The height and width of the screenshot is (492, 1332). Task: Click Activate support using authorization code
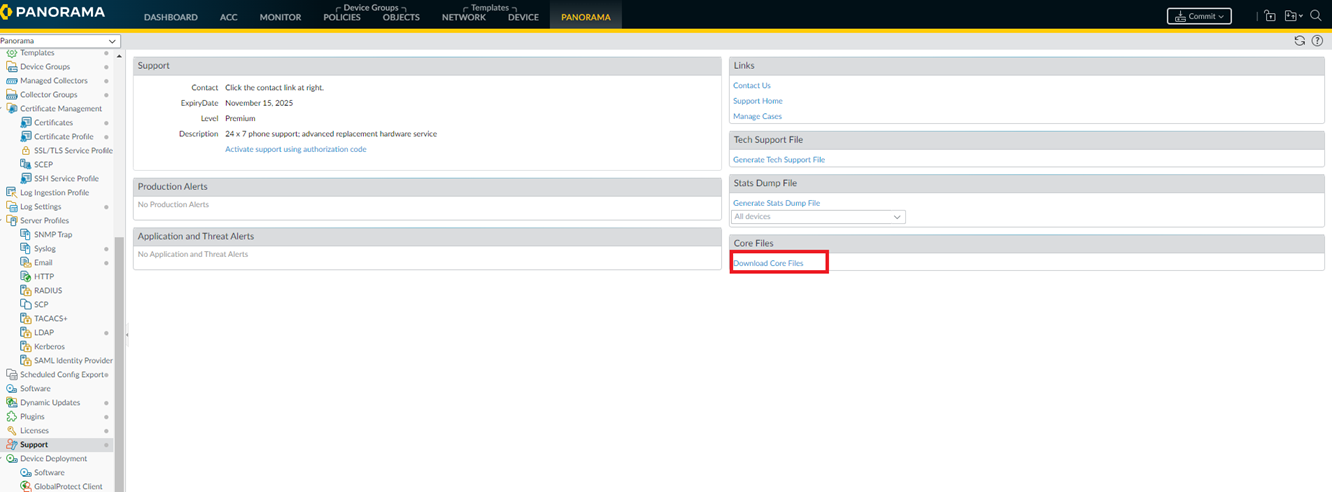coord(296,149)
